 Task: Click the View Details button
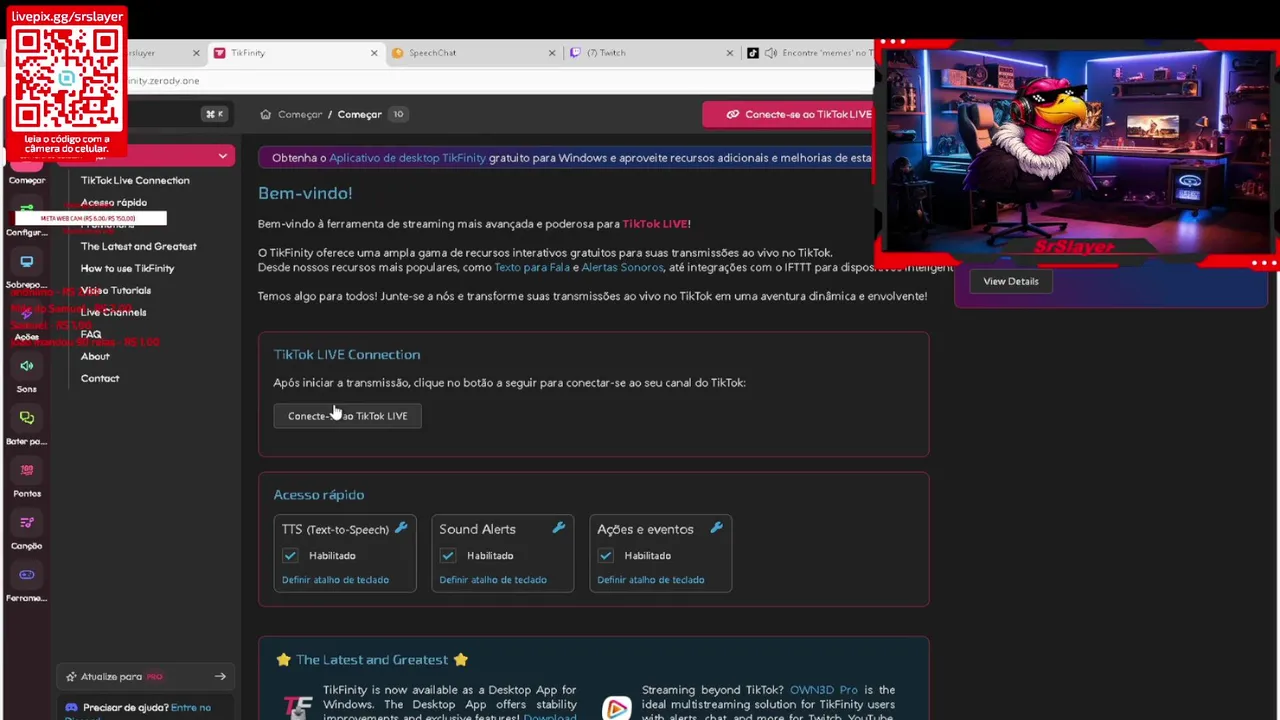point(1011,281)
